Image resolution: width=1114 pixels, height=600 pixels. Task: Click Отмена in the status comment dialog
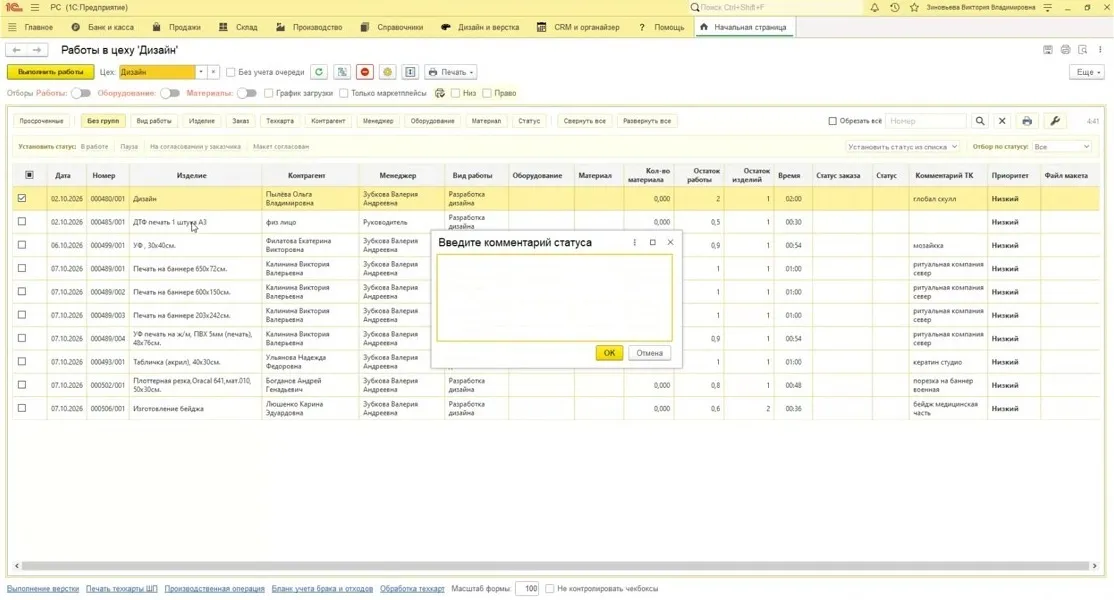pyautogui.click(x=649, y=353)
